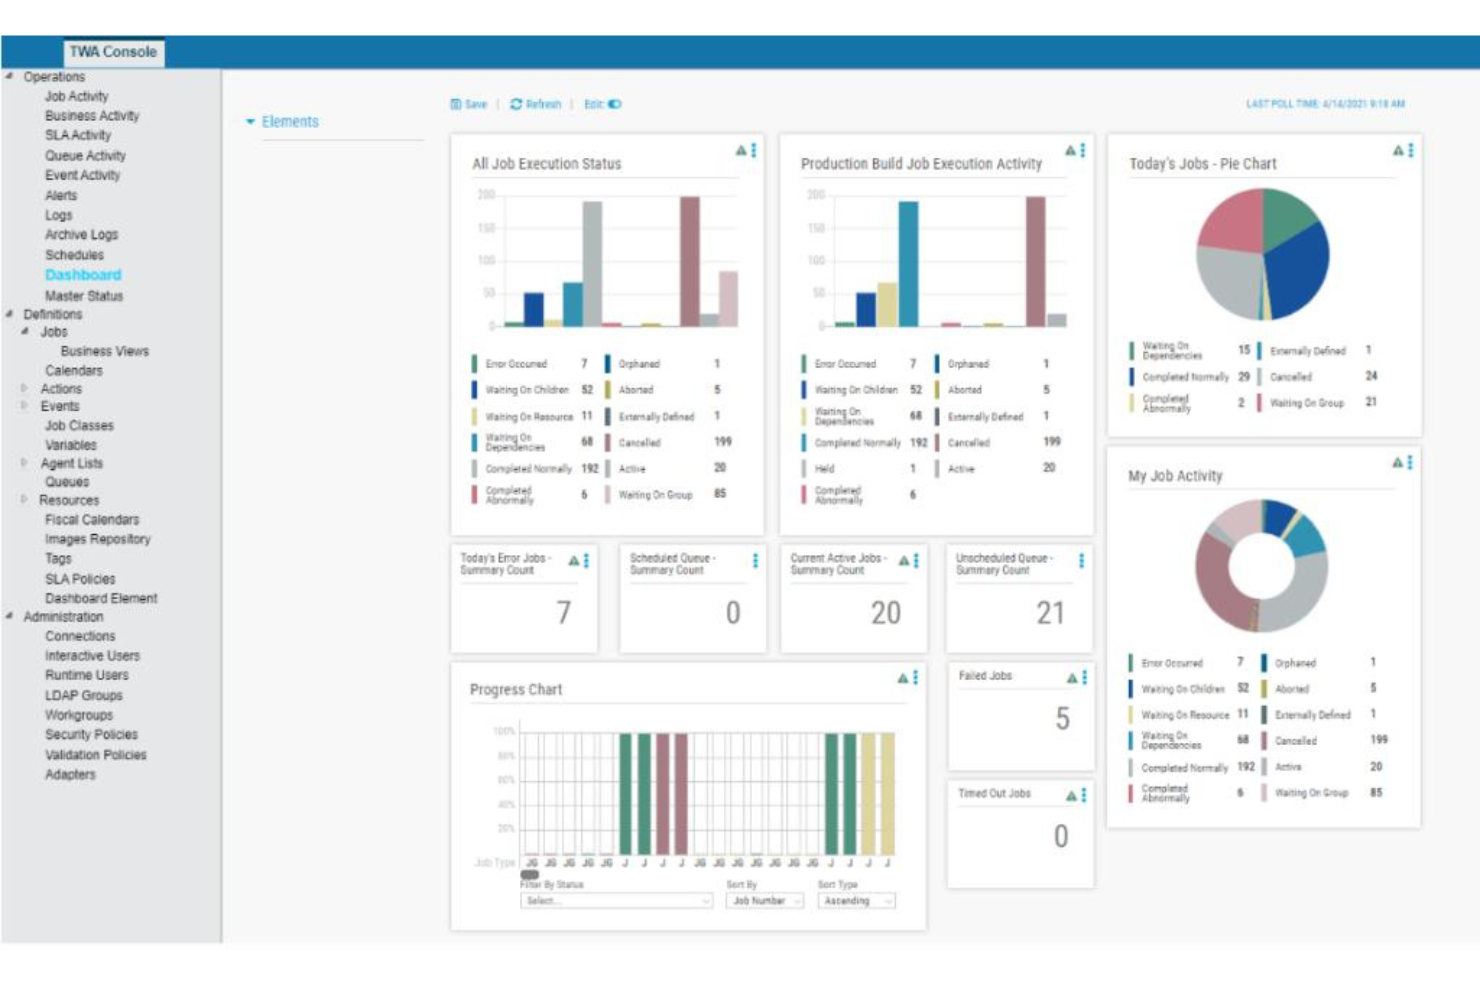The height and width of the screenshot is (987, 1480).
Task: Open the three-dot menu on My Job Activity
Action: click(x=1411, y=462)
